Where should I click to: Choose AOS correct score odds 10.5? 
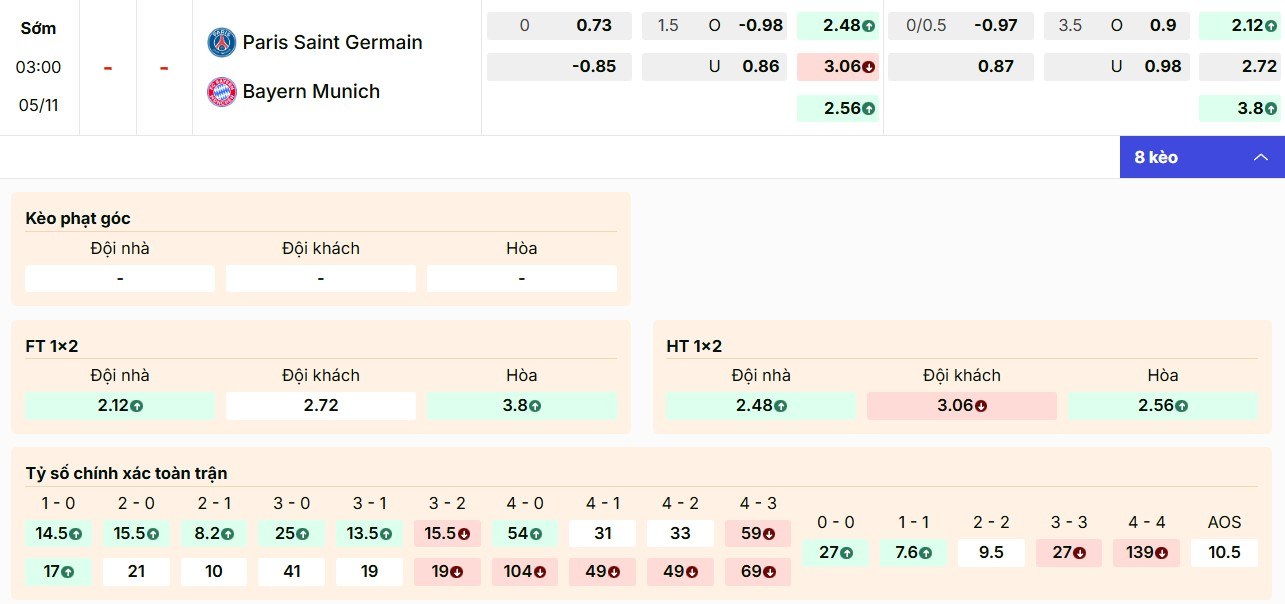coord(1224,553)
